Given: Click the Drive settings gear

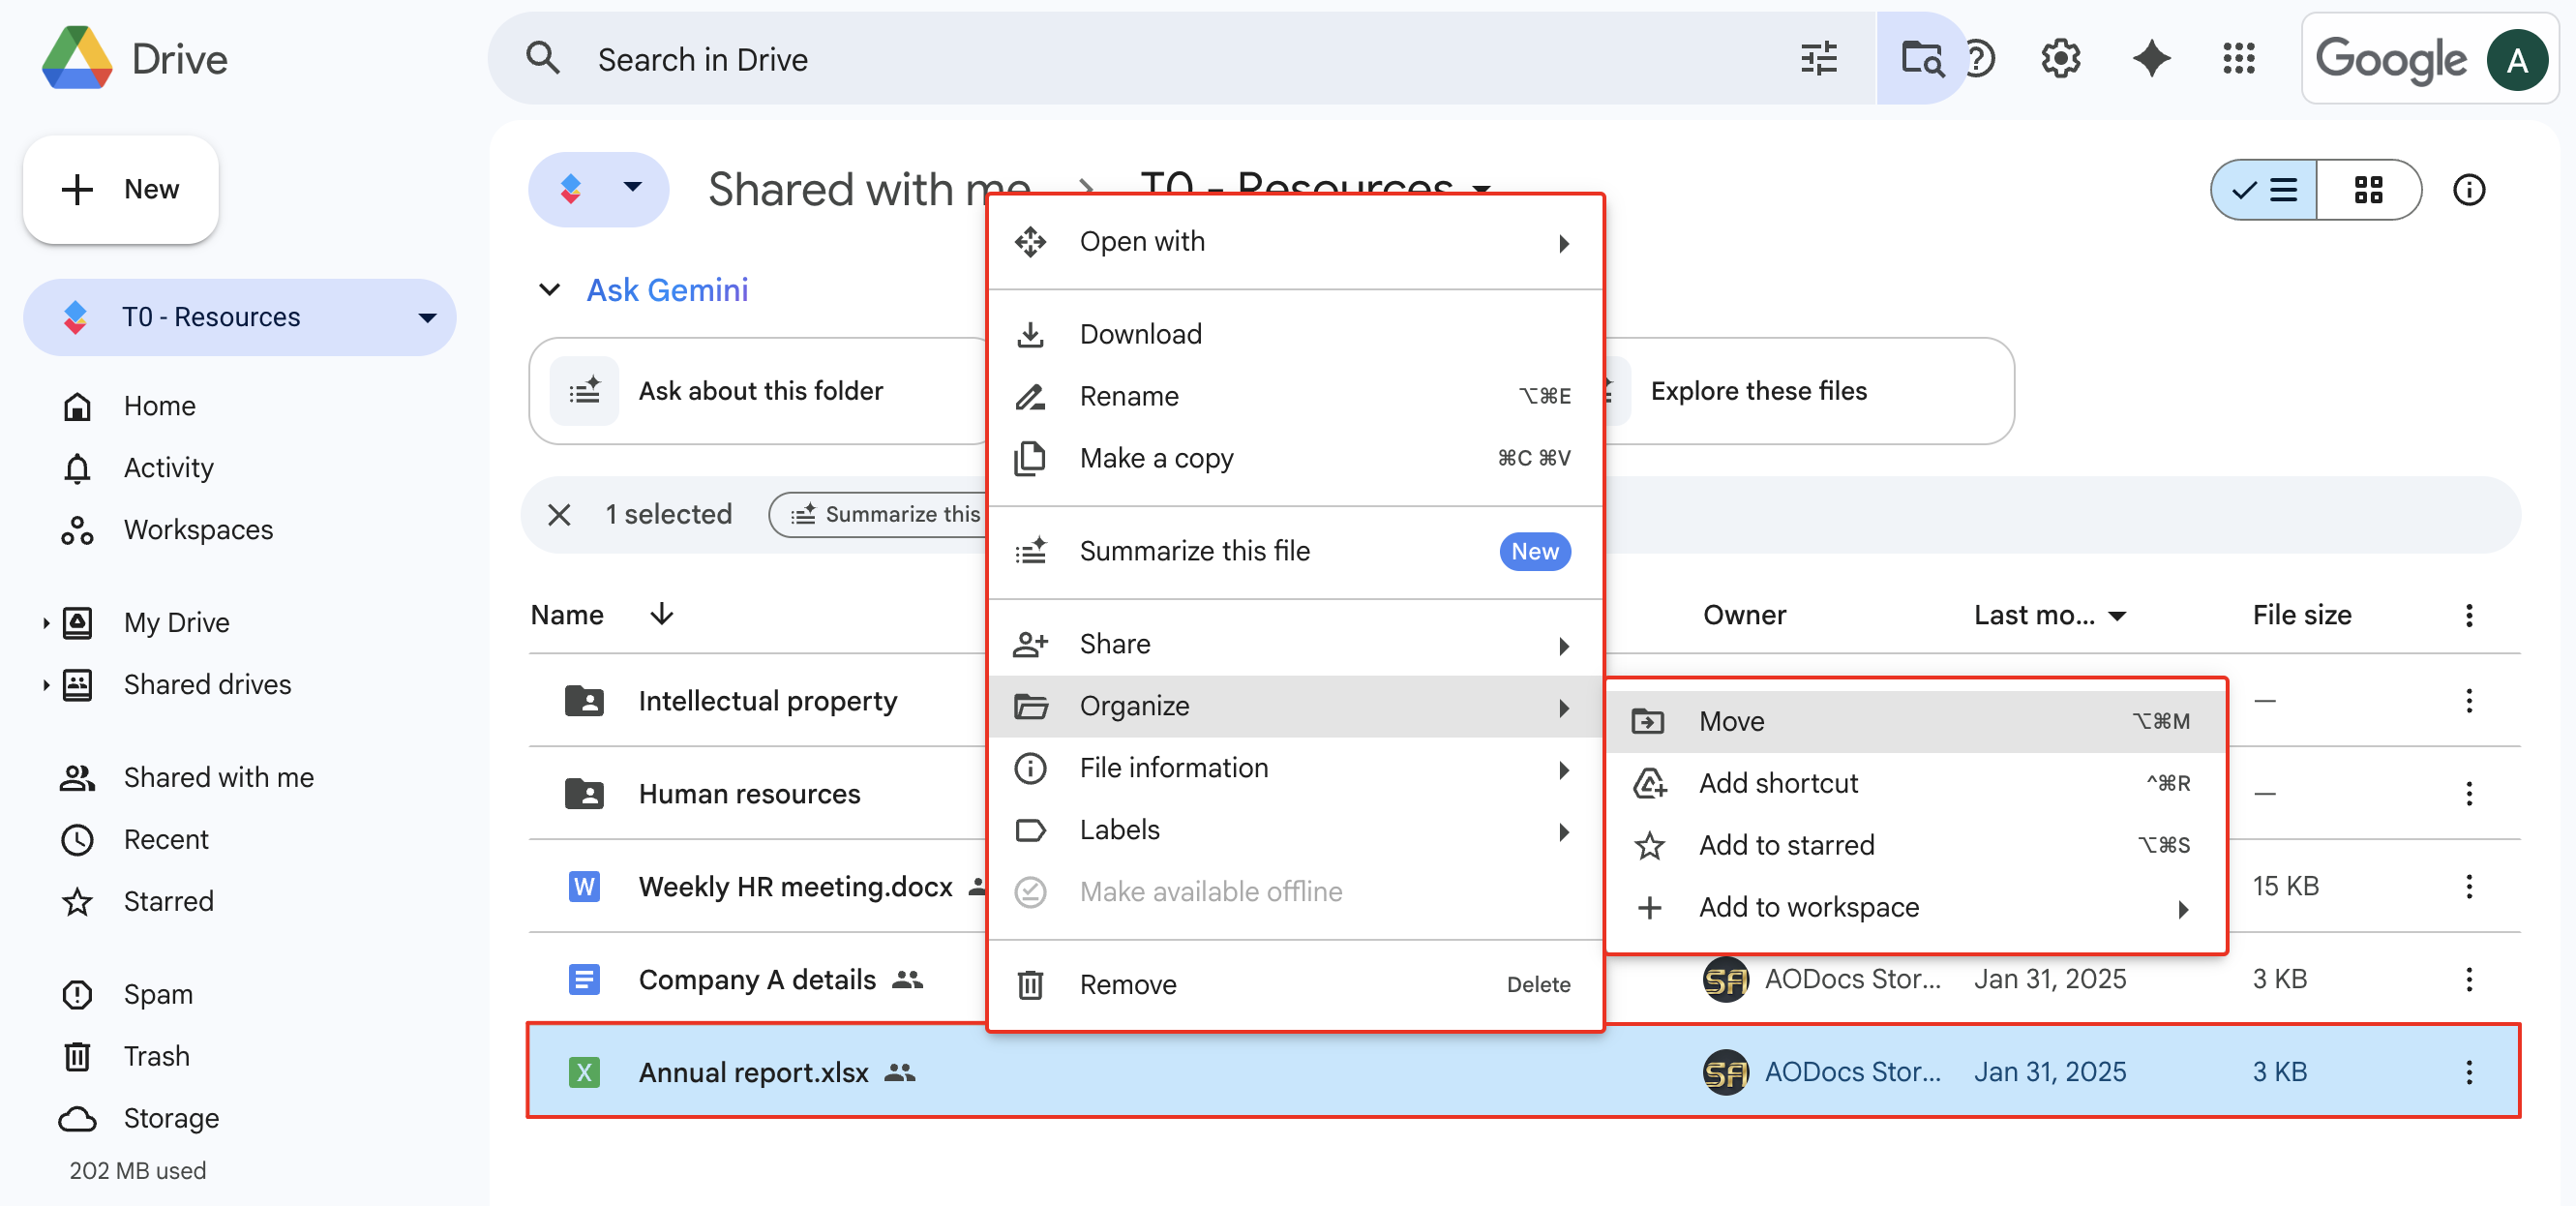Looking at the screenshot, I should point(2060,58).
